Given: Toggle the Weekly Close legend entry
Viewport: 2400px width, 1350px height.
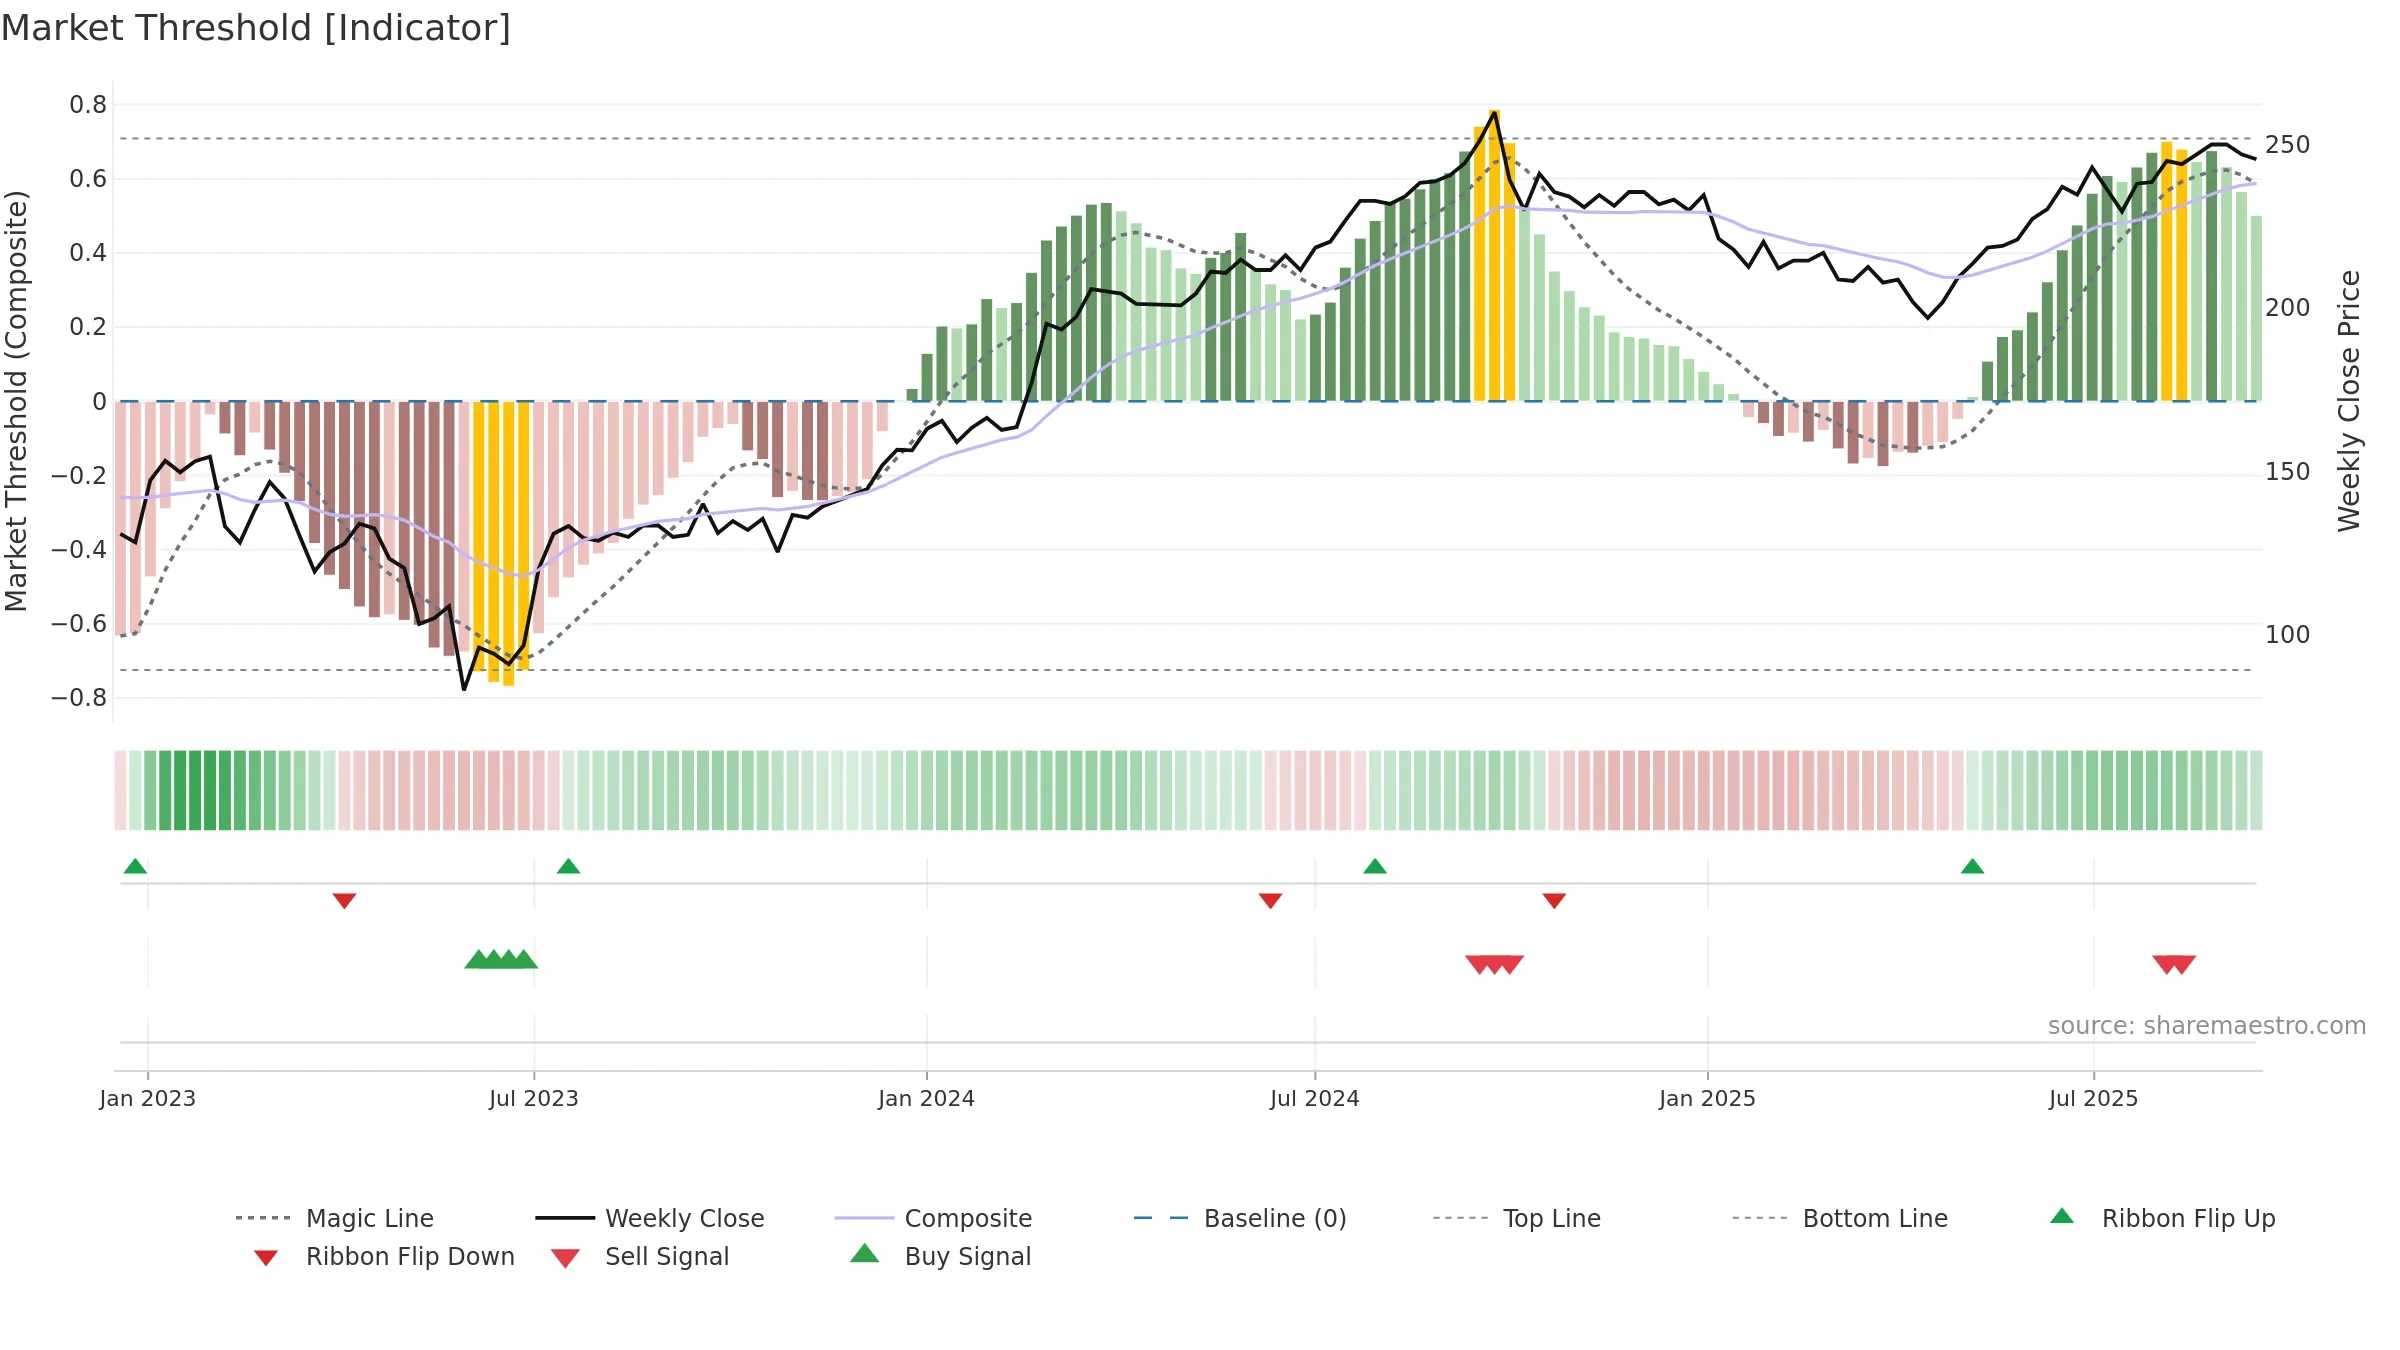Looking at the screenshot, I should [650, 1218].
